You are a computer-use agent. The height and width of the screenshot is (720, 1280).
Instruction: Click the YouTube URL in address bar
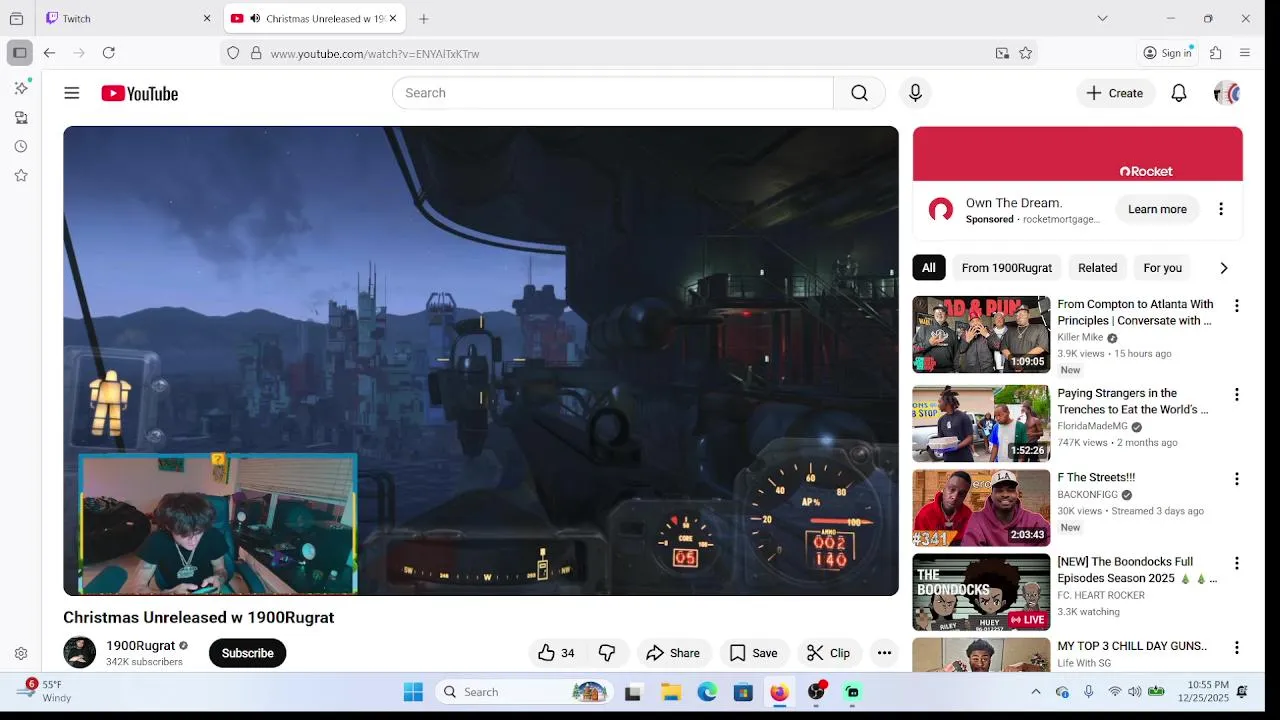point(375,54)
